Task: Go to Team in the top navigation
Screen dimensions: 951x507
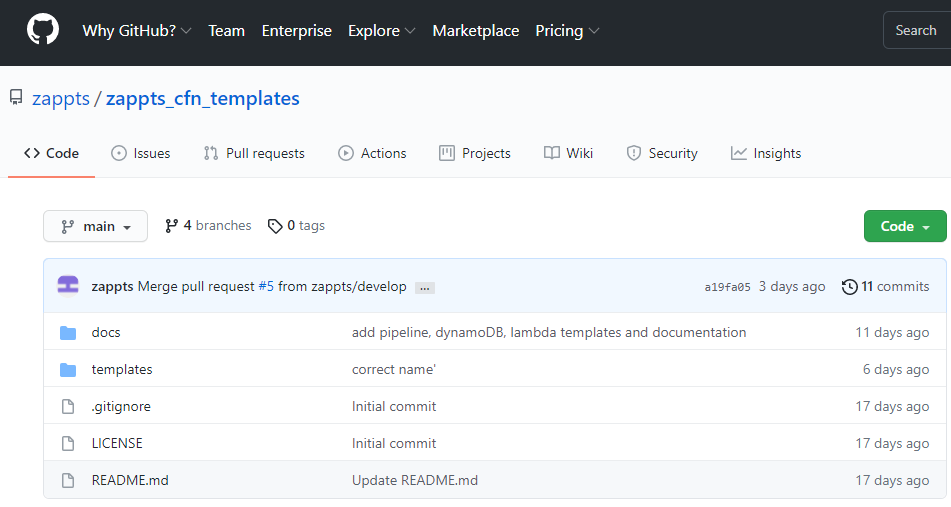Action: [x=226, y=30]
